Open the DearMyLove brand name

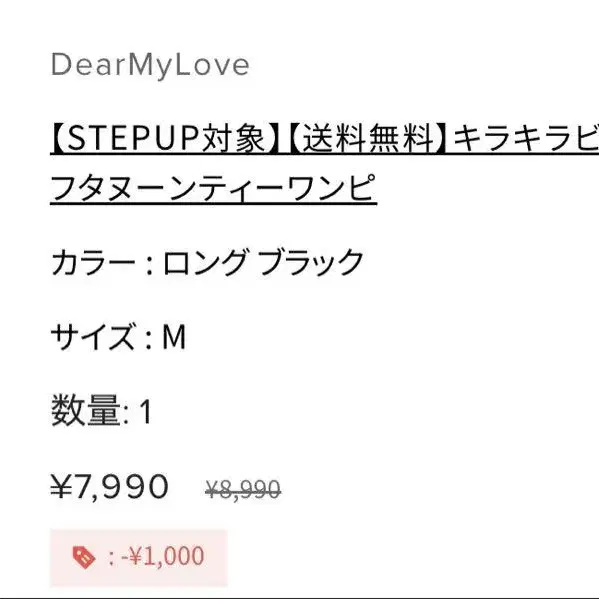click(x=150, y=66)
